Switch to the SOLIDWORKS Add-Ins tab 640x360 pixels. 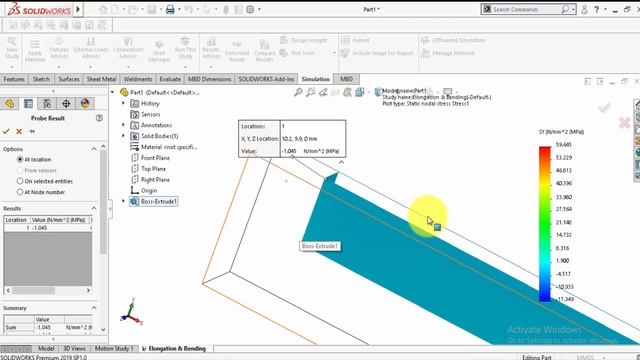[266, 79]
